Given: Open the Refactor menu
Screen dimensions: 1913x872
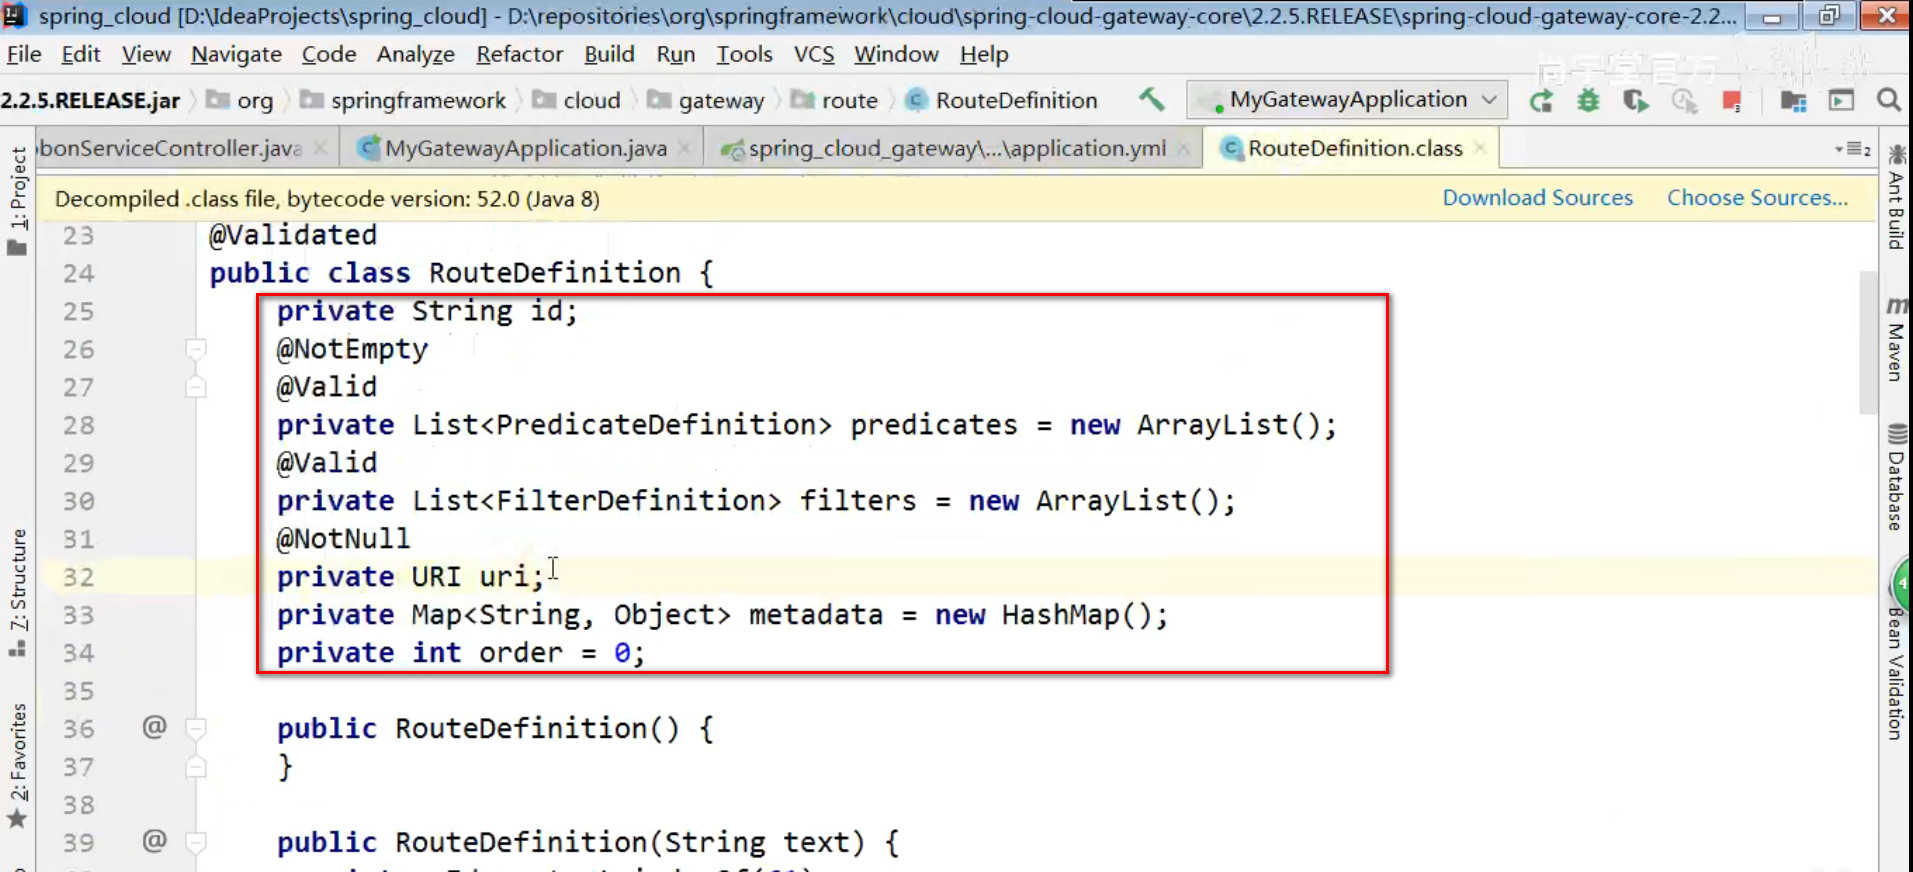Looking at the screenshot, I should 519,54.
